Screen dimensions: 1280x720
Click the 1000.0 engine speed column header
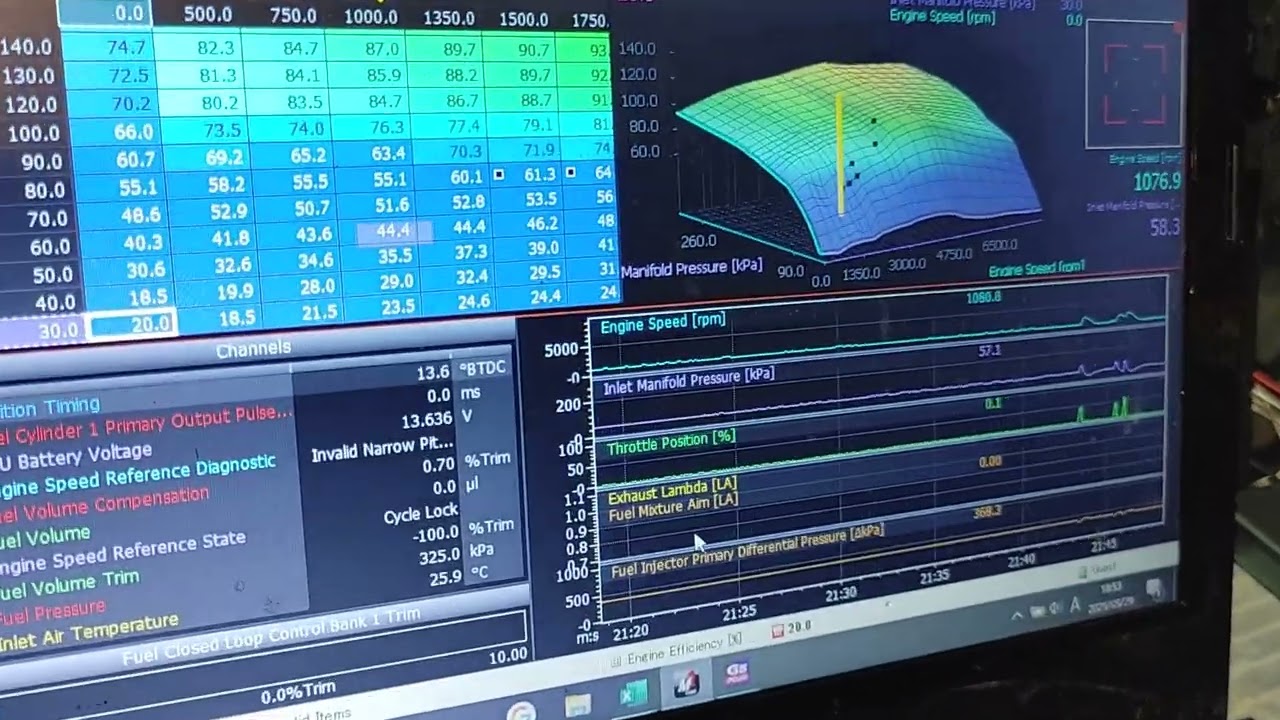tap(370, 17)
